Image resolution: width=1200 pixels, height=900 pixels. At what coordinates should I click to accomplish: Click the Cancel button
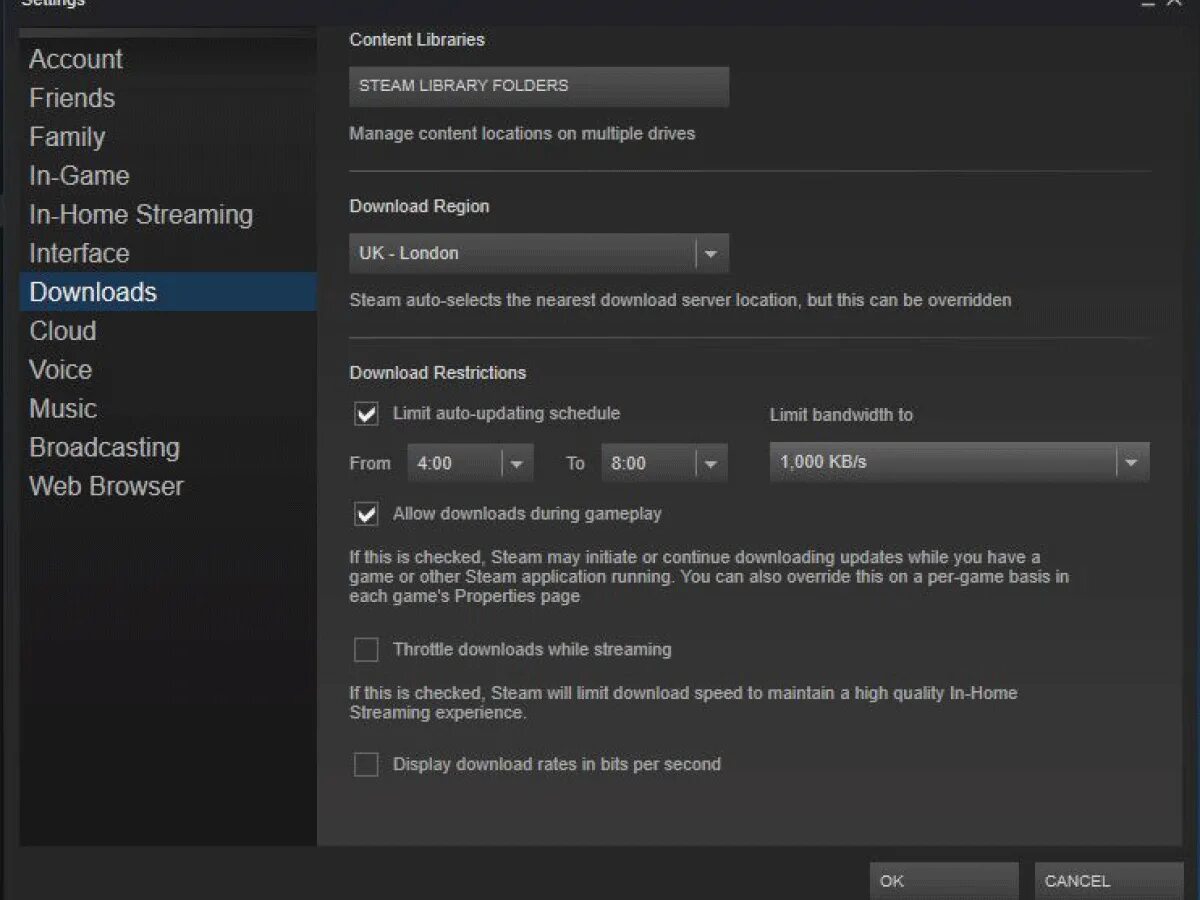click(1109, 881)
